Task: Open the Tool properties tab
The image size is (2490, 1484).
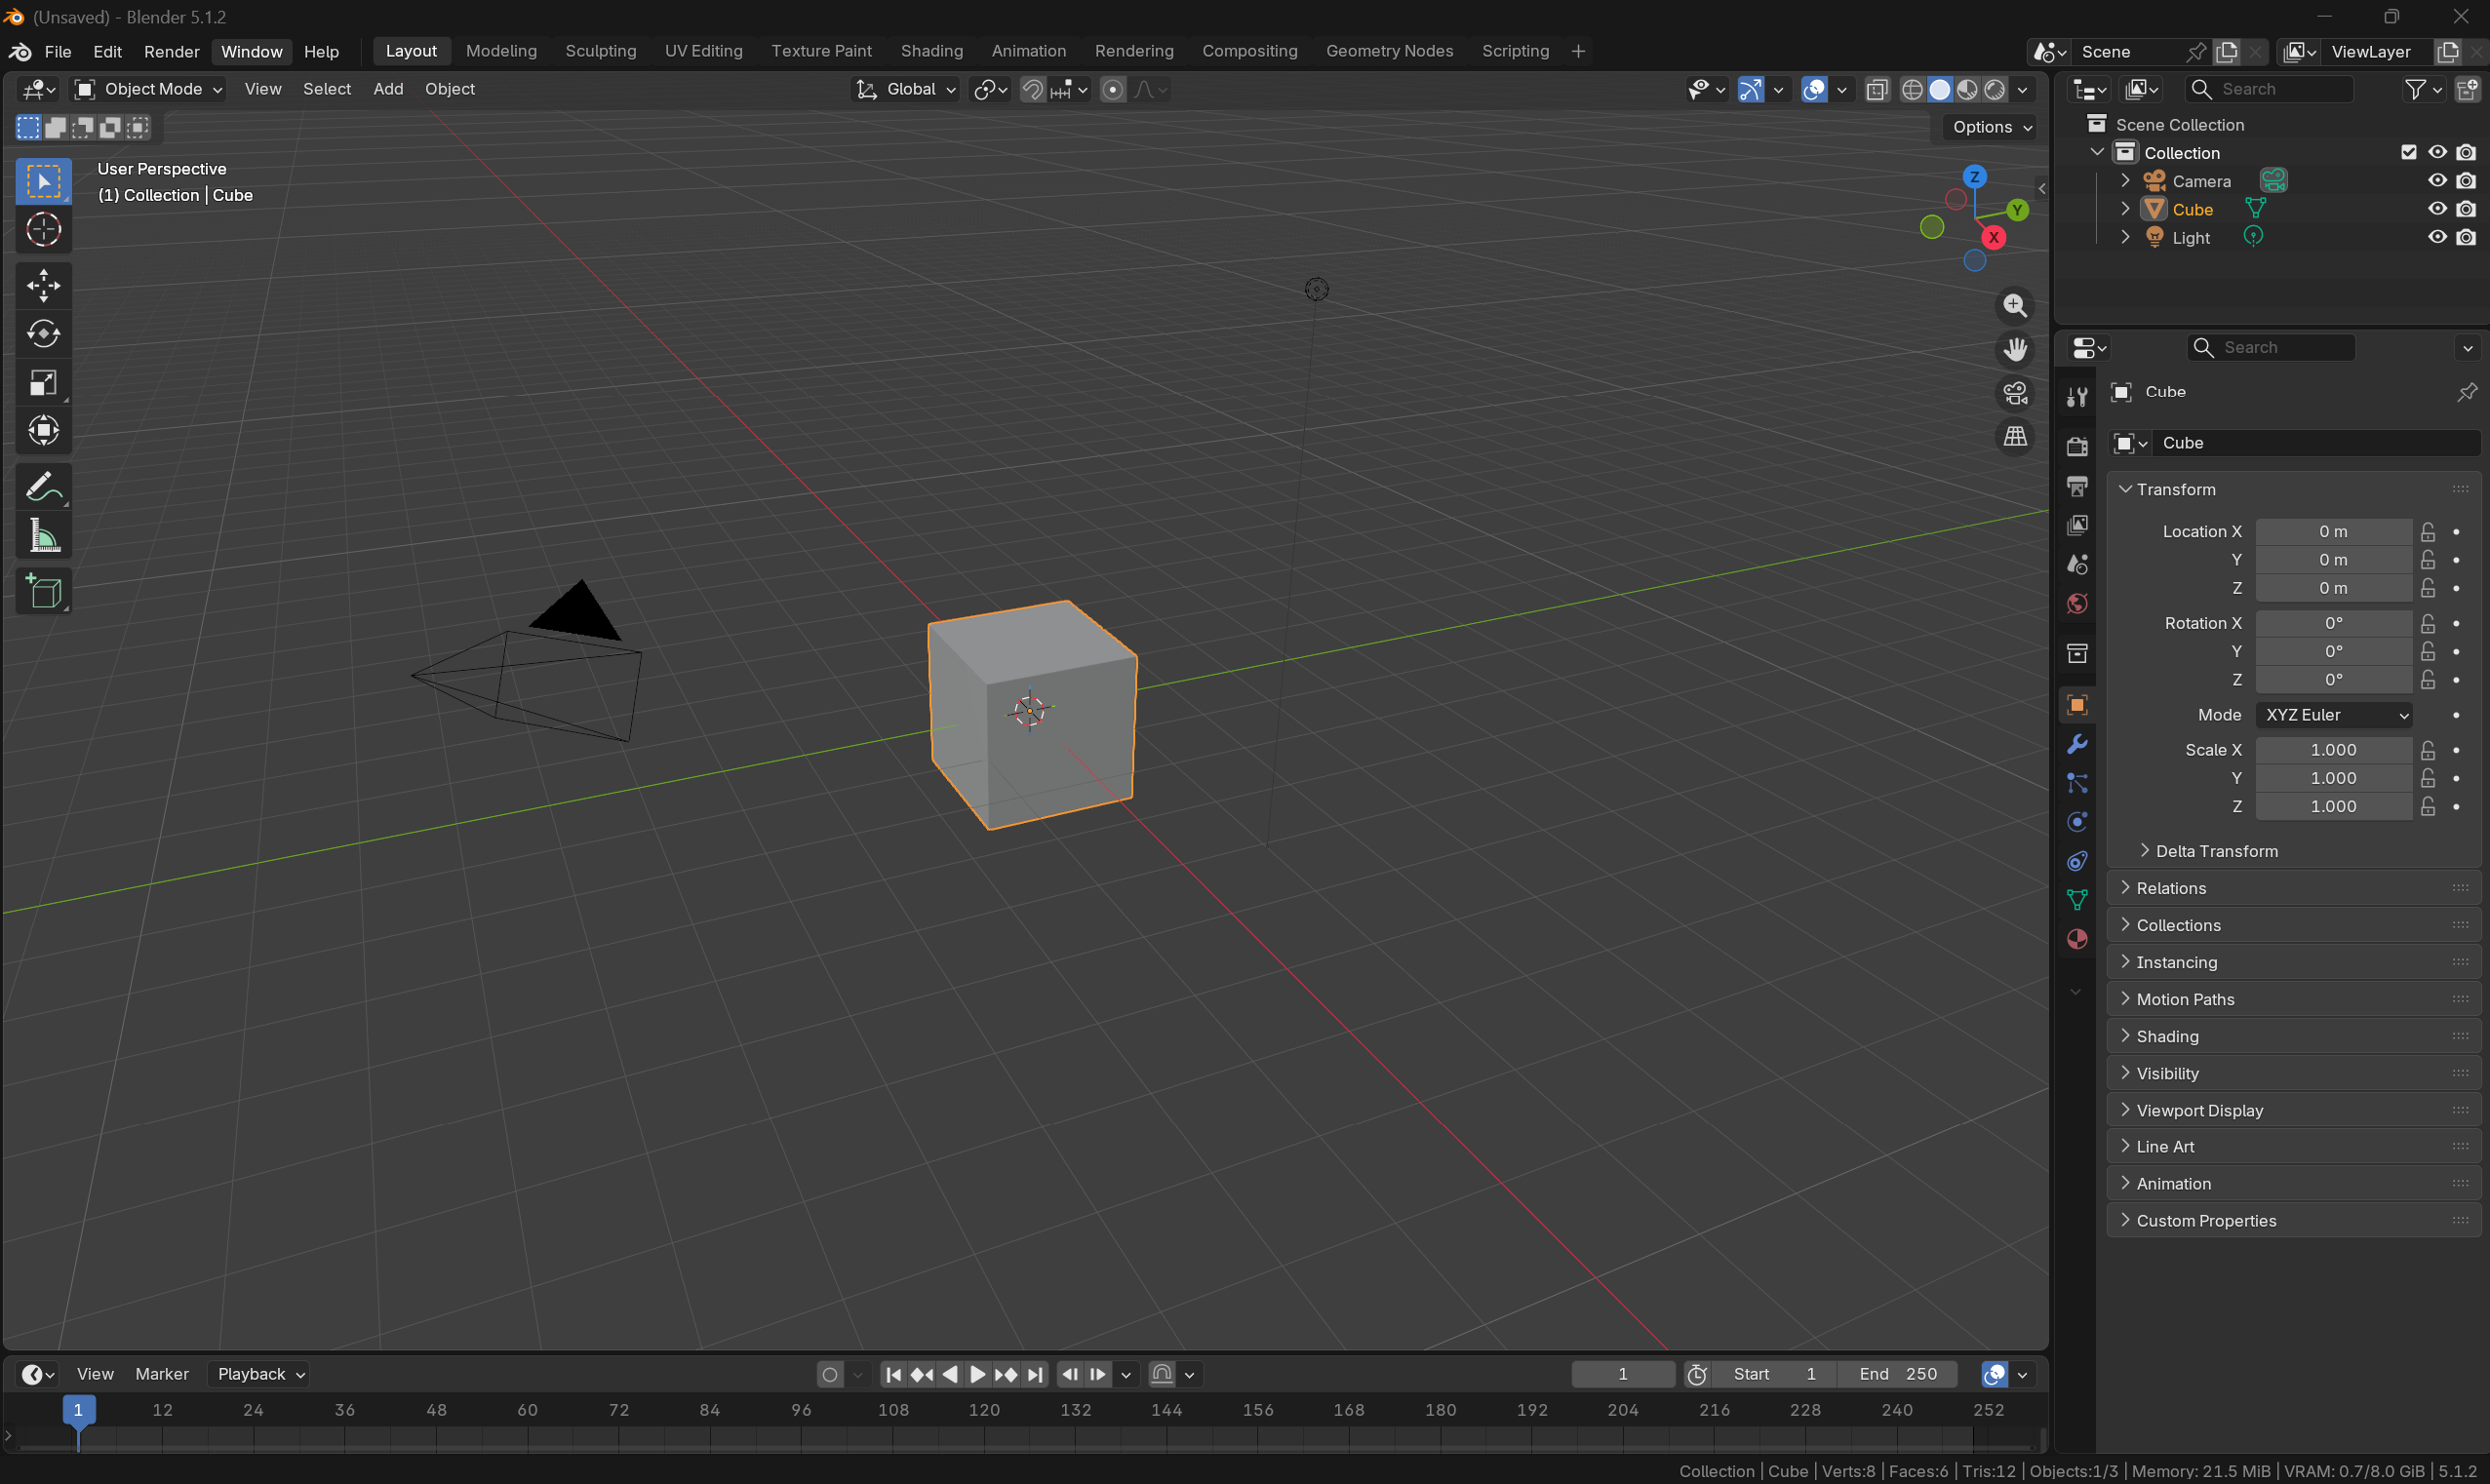Action: pos(2077,397)
